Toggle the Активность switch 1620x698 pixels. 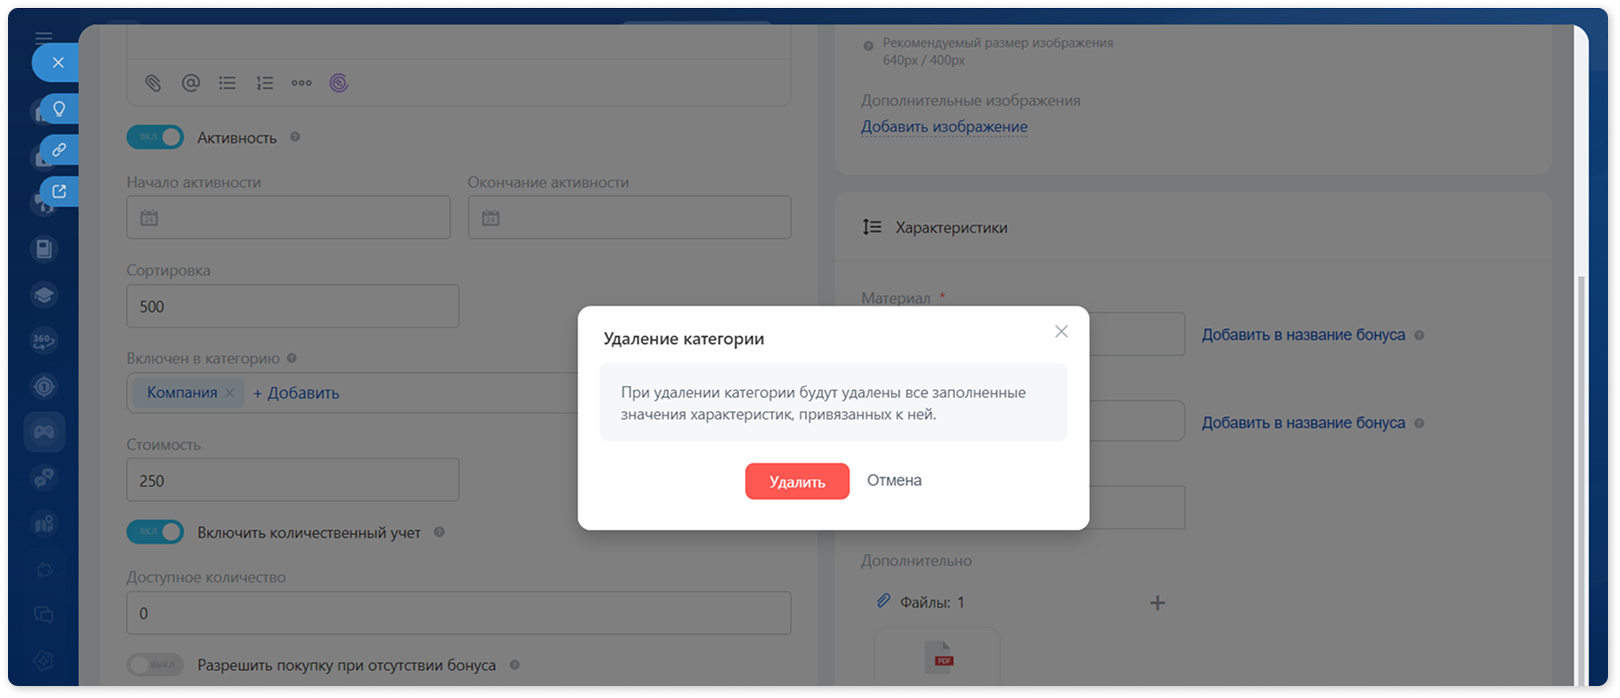(155, 137)
